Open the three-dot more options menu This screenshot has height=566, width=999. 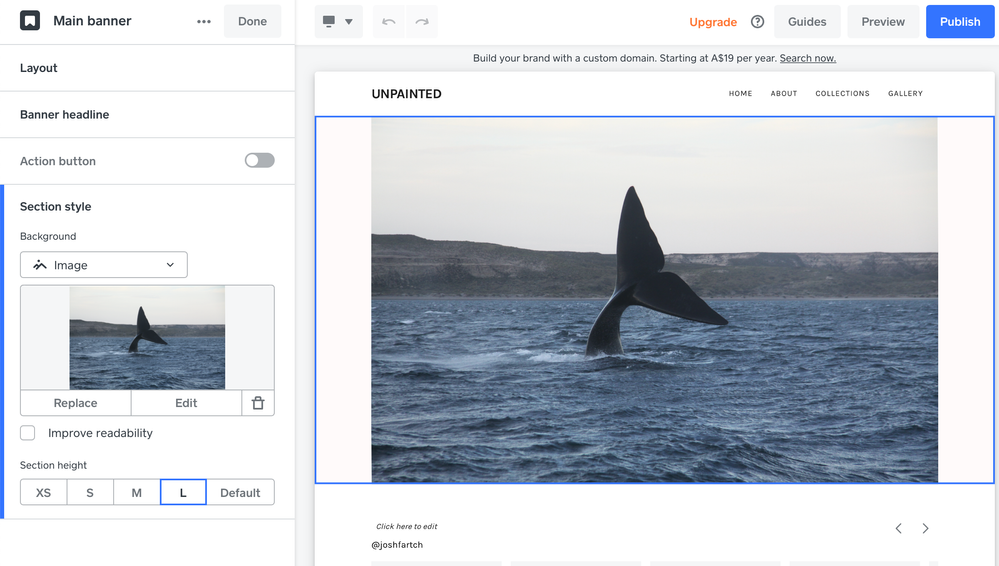coord(204,21)
